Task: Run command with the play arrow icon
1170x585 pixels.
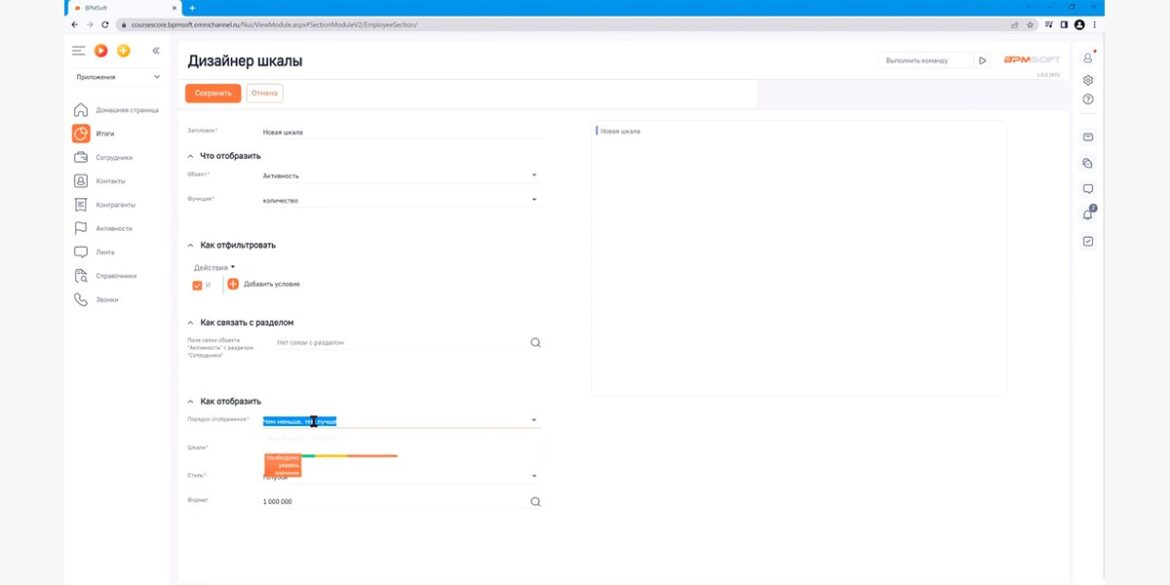Action: (x=982, y=61)
